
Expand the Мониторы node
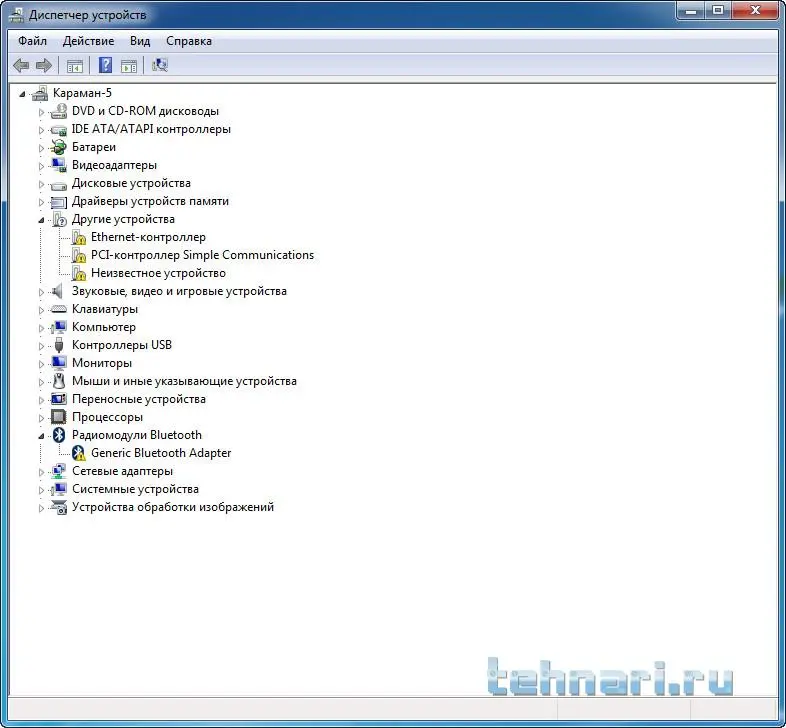tap(42, 364)
